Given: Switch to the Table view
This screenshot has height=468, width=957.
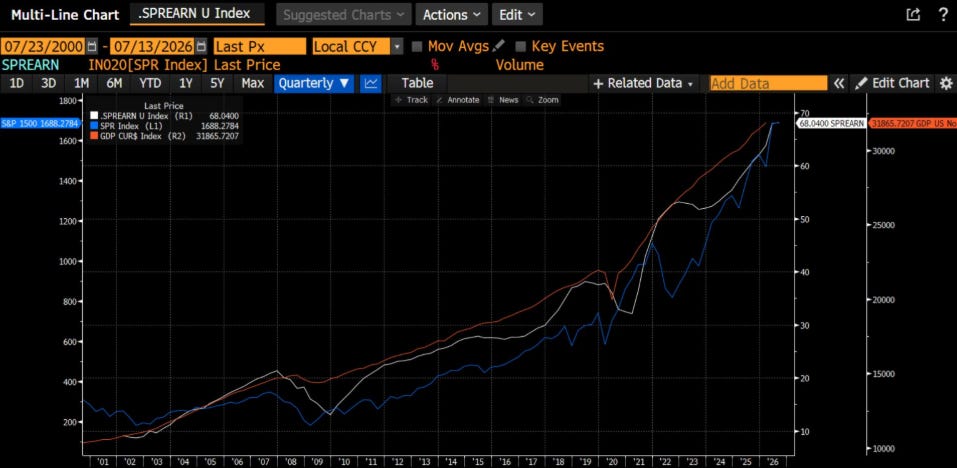Looking at the screenshot, I should click(417, 83).
